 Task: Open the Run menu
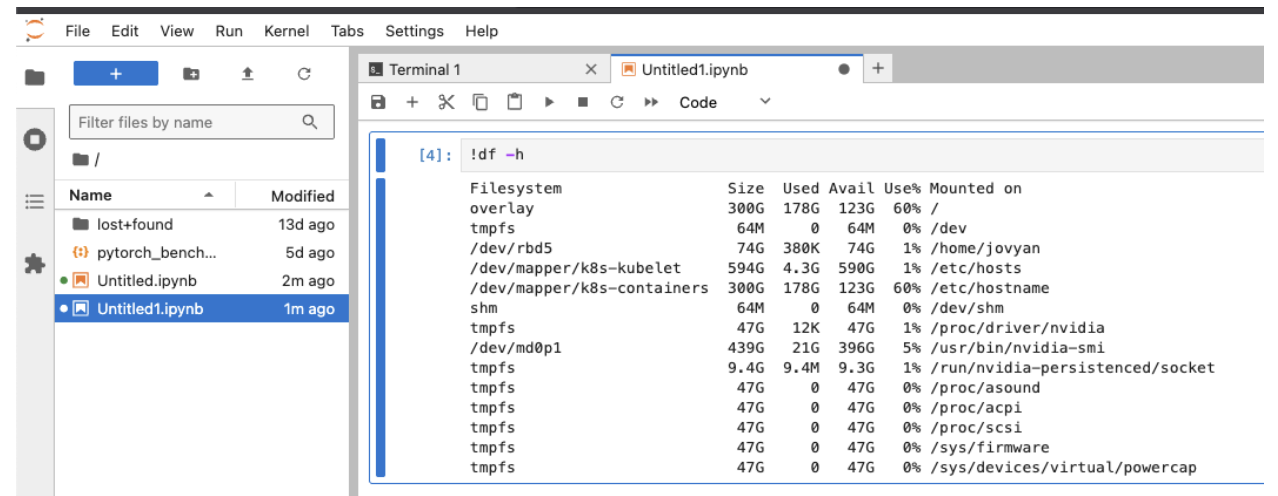[229, 31]
